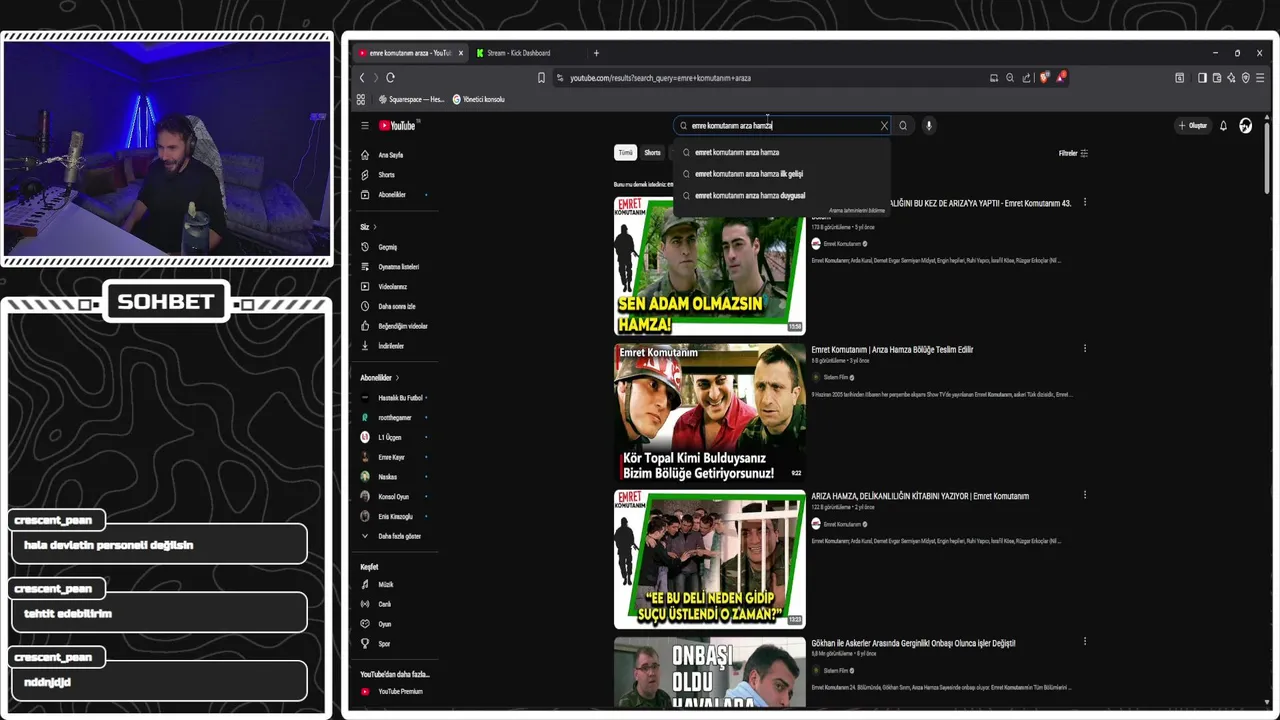Viewport: 1280px width, 720px height.
Task: Click the Brave Rewards triangle icon
Action: click(x=1060, y=78)
